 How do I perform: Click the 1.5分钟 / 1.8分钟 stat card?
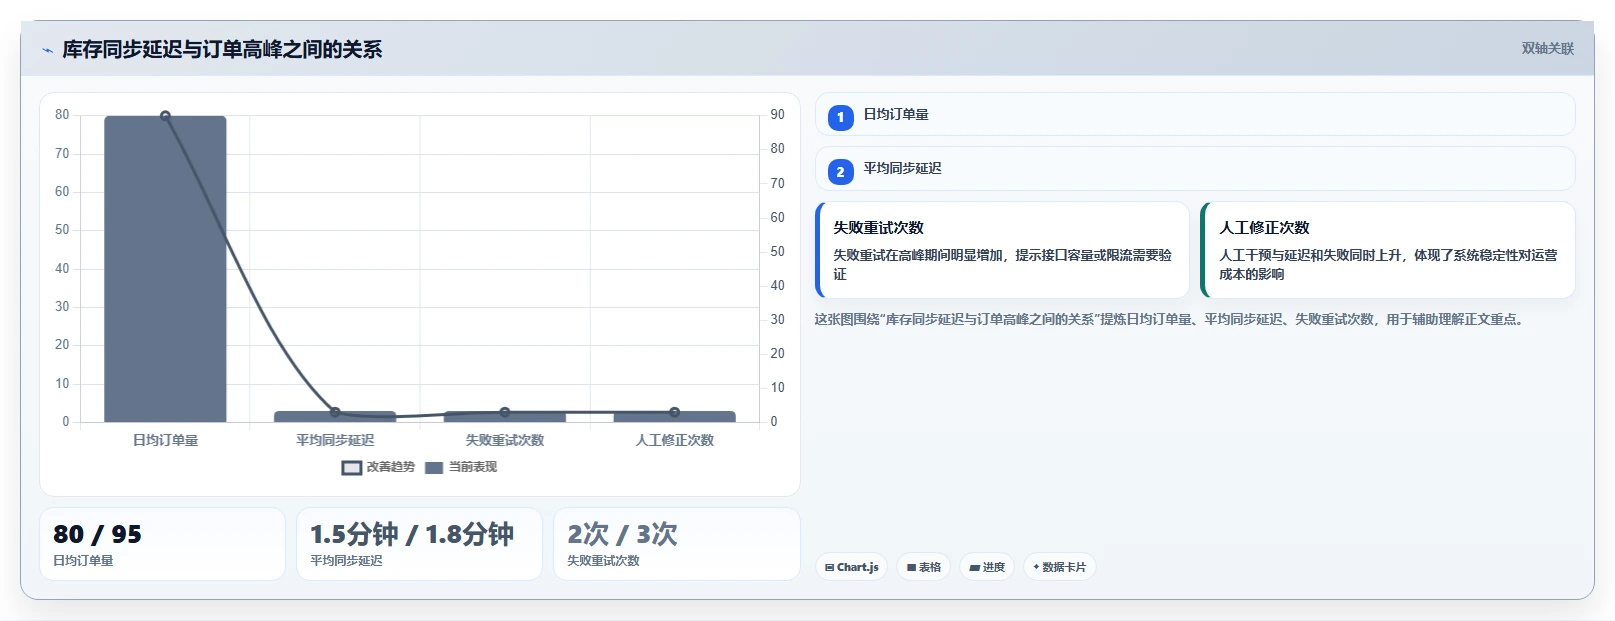click(419, 544)
